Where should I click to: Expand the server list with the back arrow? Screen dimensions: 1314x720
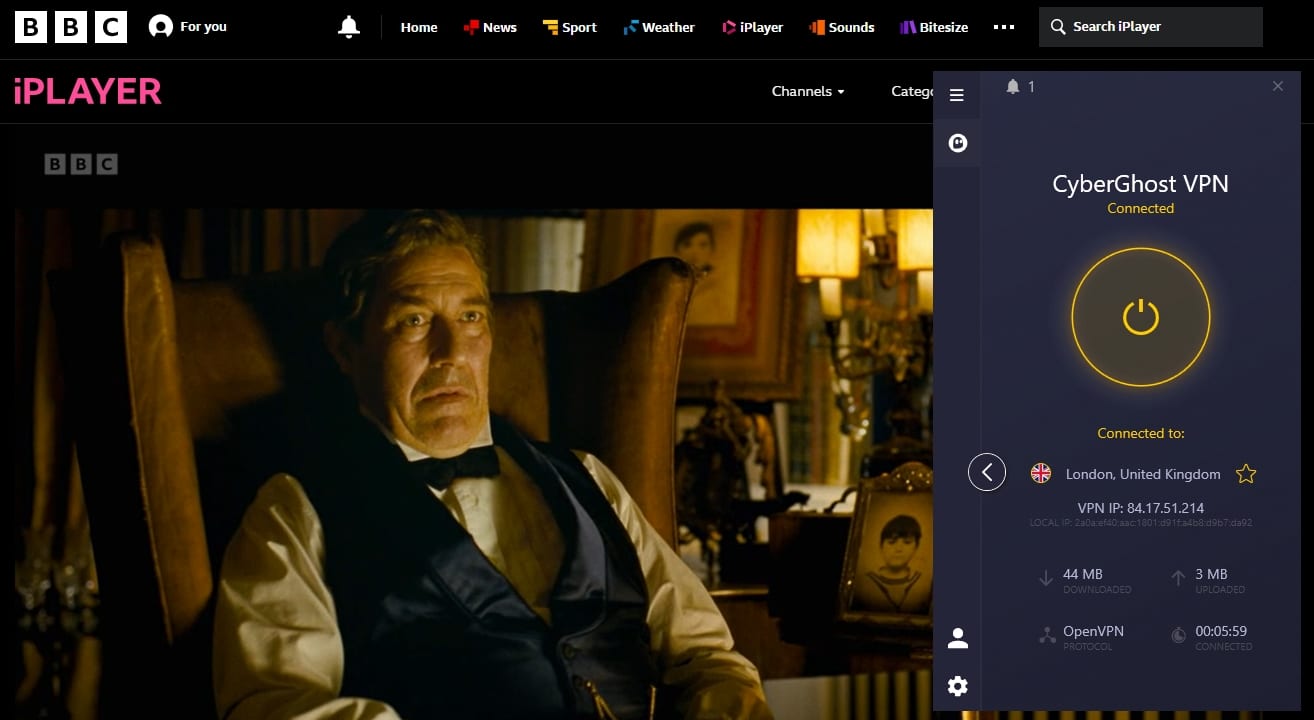(x=987, y=472)
